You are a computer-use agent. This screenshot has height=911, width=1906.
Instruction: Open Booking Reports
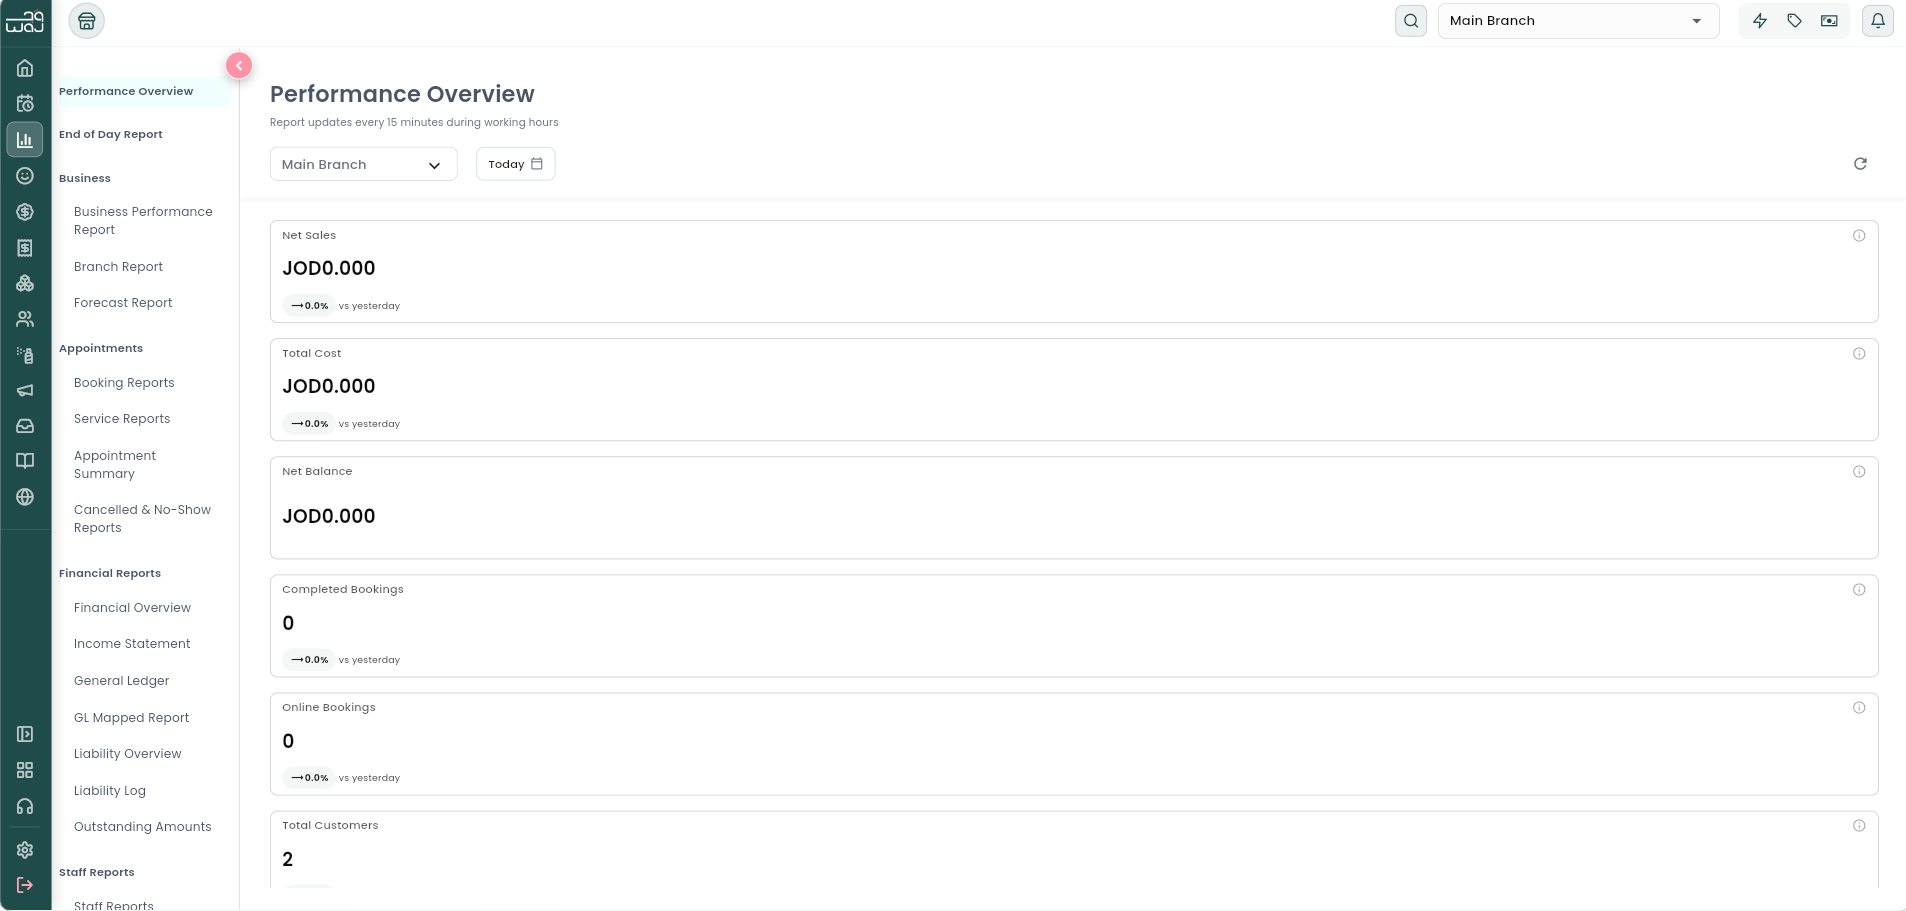[124, 383]
